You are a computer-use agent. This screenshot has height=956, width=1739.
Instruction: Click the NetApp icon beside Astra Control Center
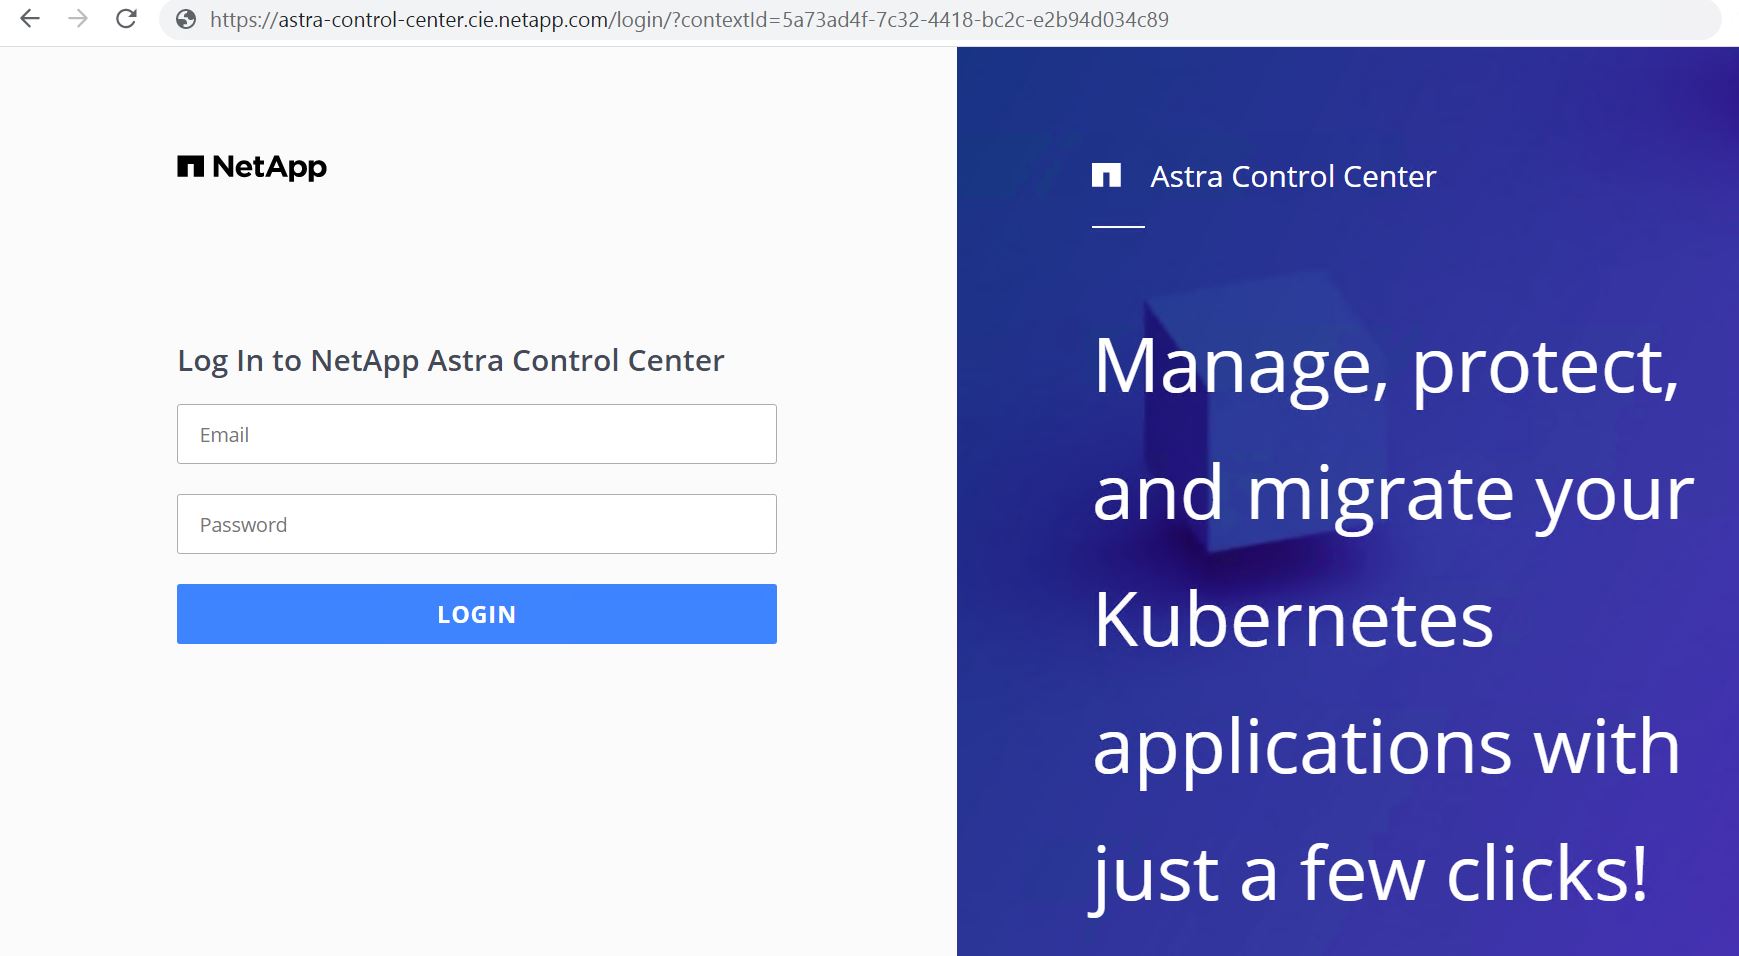point(1106,175)
